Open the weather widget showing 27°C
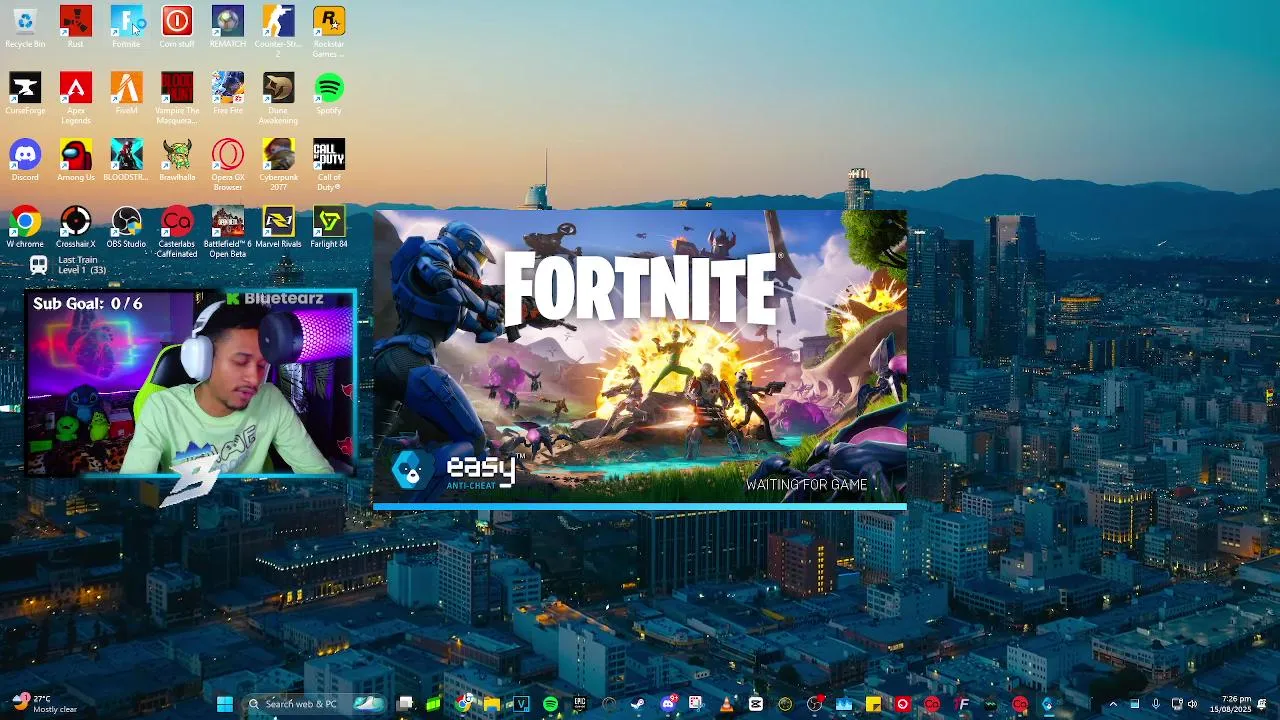Image resolution: width=1280 pixels, height=720 pixels. tap(43, 704)
